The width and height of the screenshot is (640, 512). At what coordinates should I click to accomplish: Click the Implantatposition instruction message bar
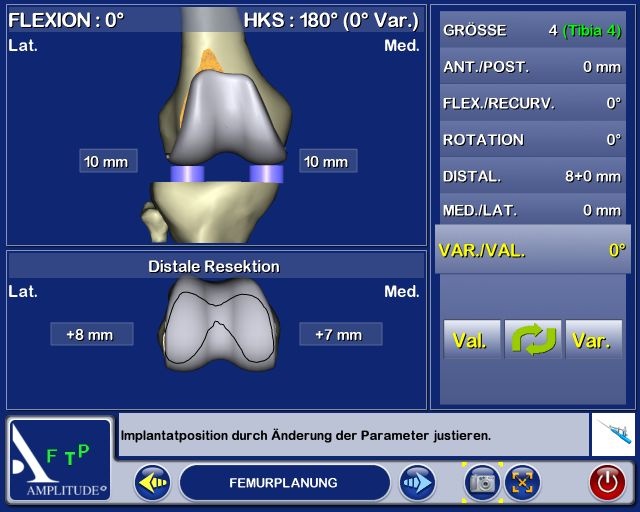tap(353, 434)
